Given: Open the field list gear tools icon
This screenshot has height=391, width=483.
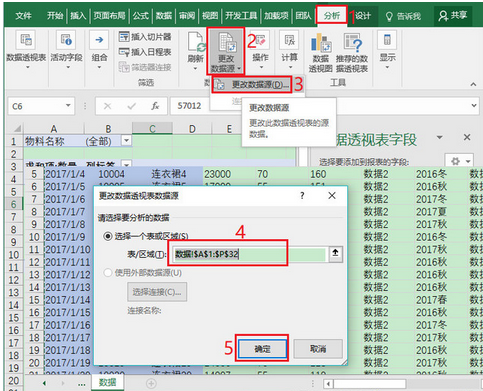Looking at the screenshot, I should [459, 161].
